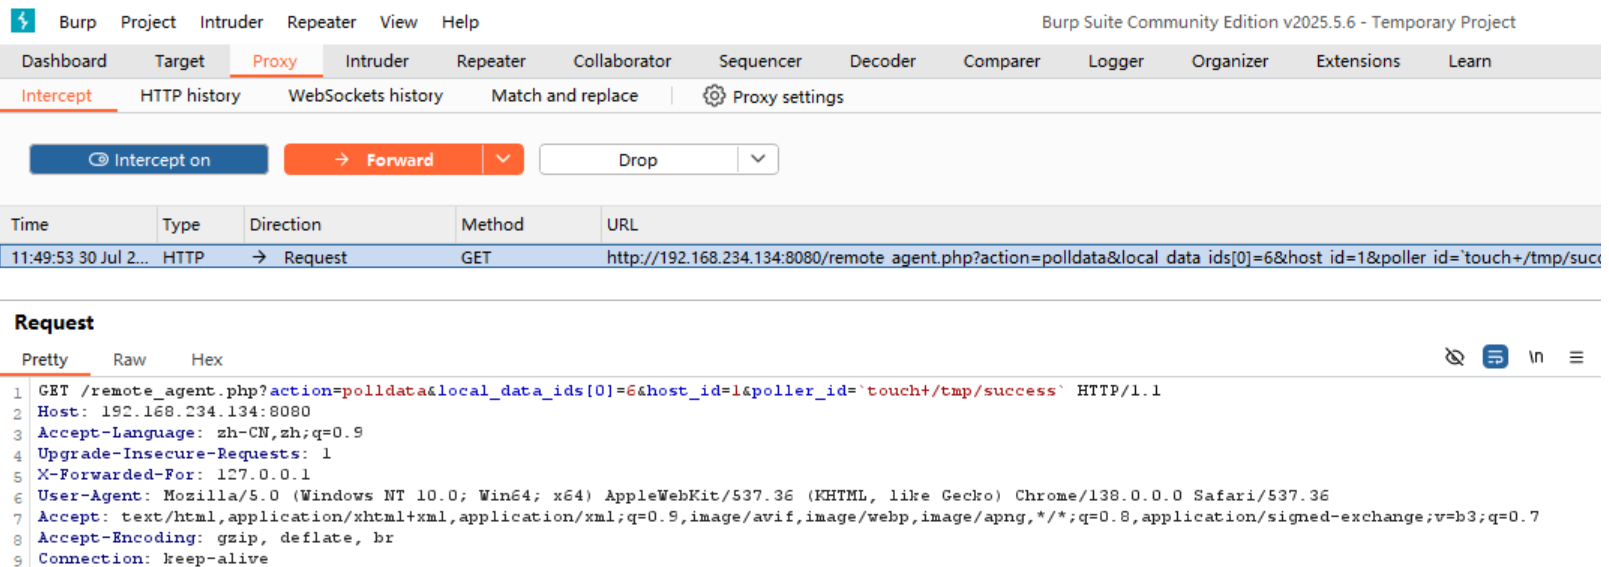Select the Proxy tab
The height and width of the screenshot is (567, 1609).
275,61
